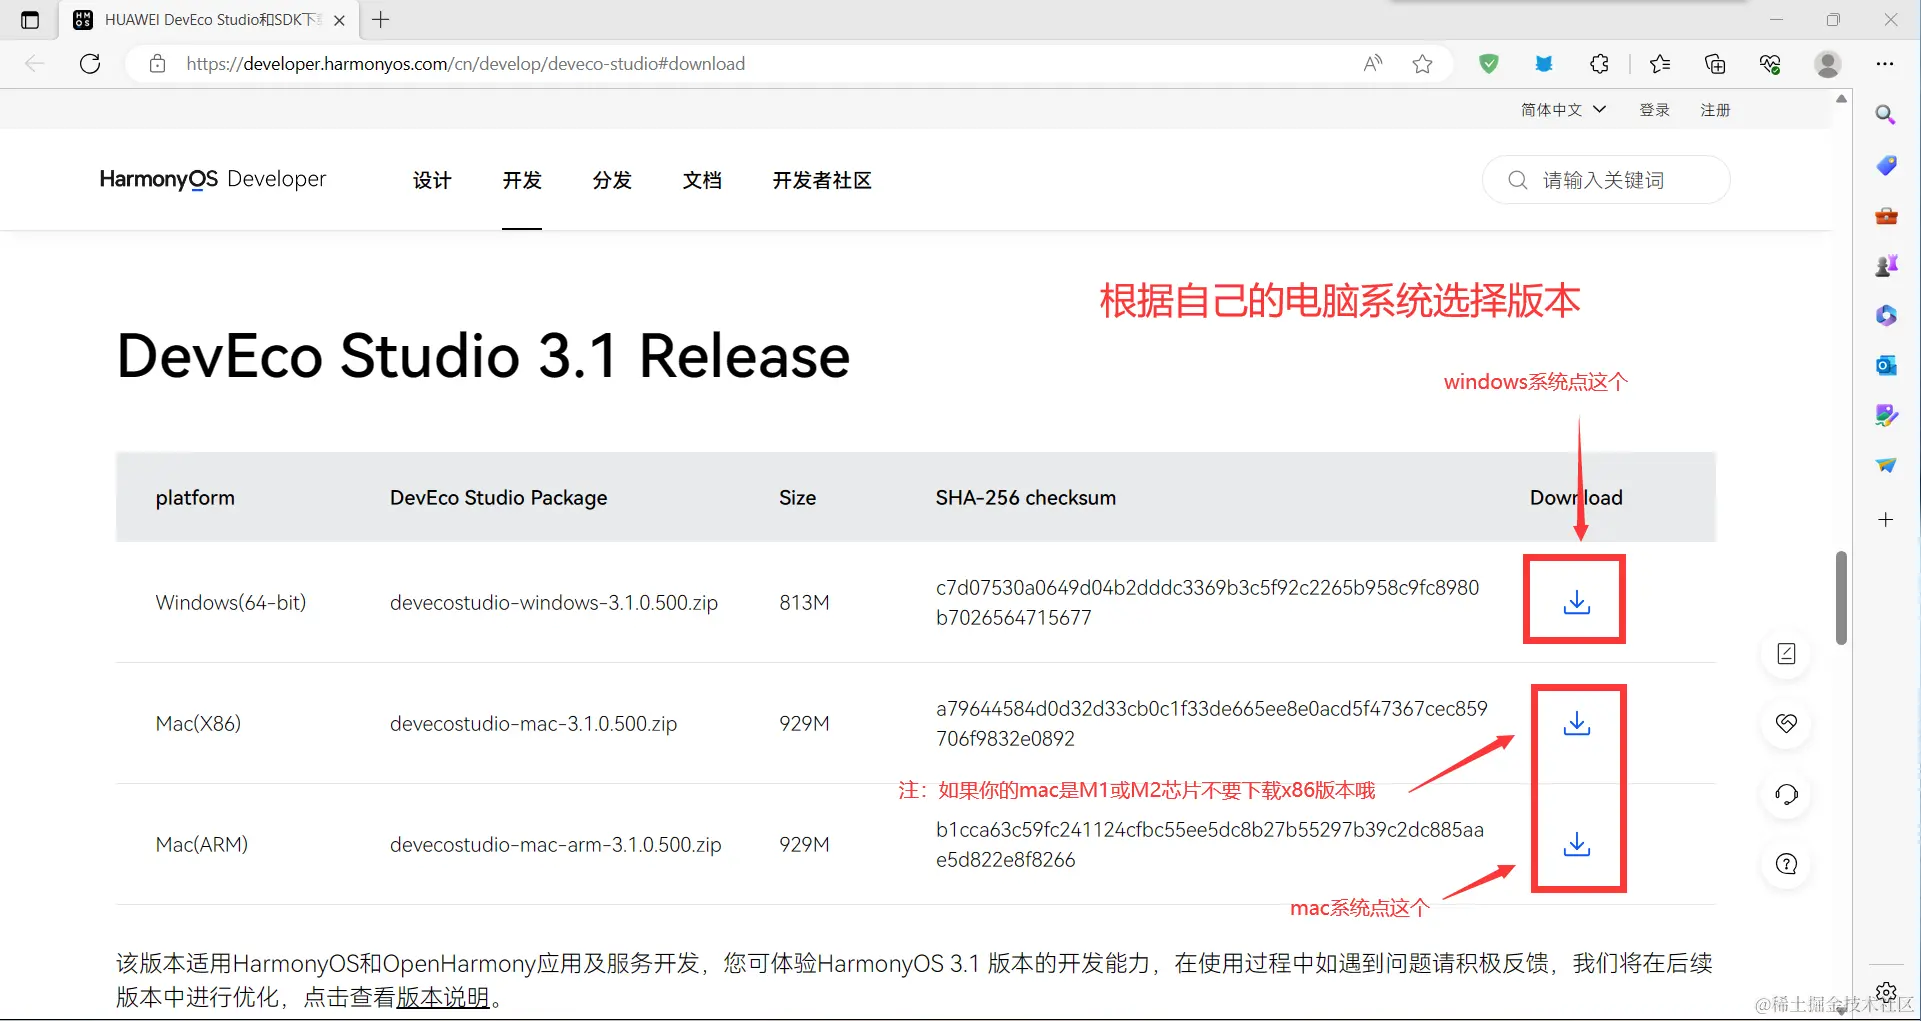Open the page feedback note icon

tap(1786, 654)
